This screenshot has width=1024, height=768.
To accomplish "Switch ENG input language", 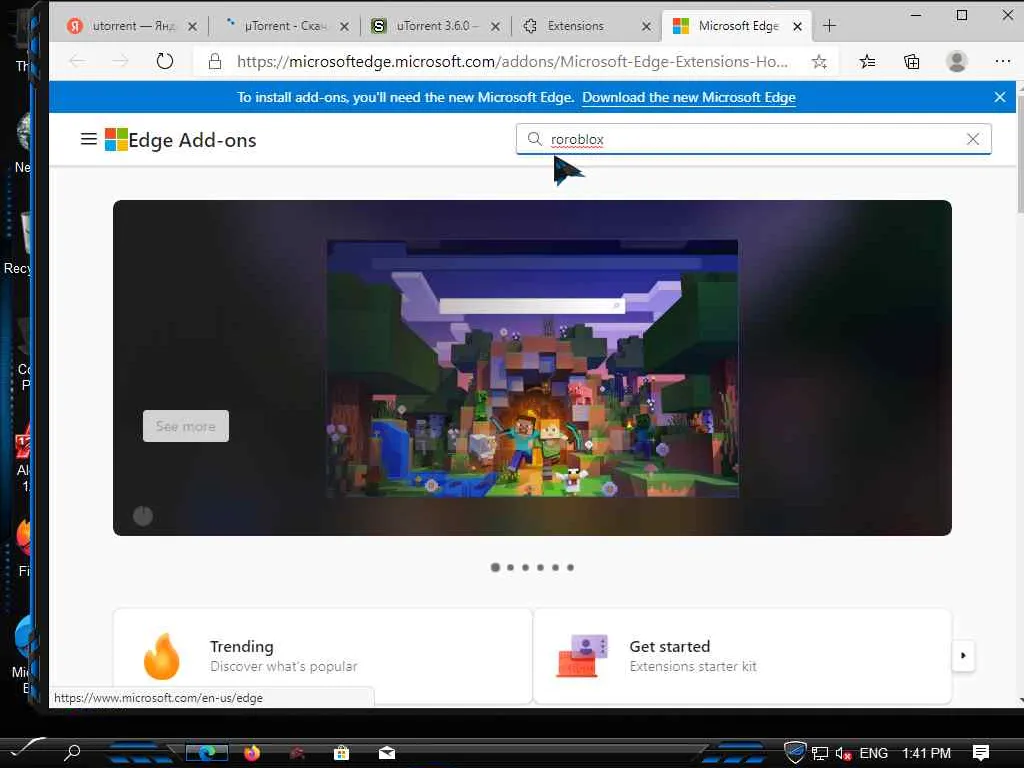I will [x=873, y=753].
